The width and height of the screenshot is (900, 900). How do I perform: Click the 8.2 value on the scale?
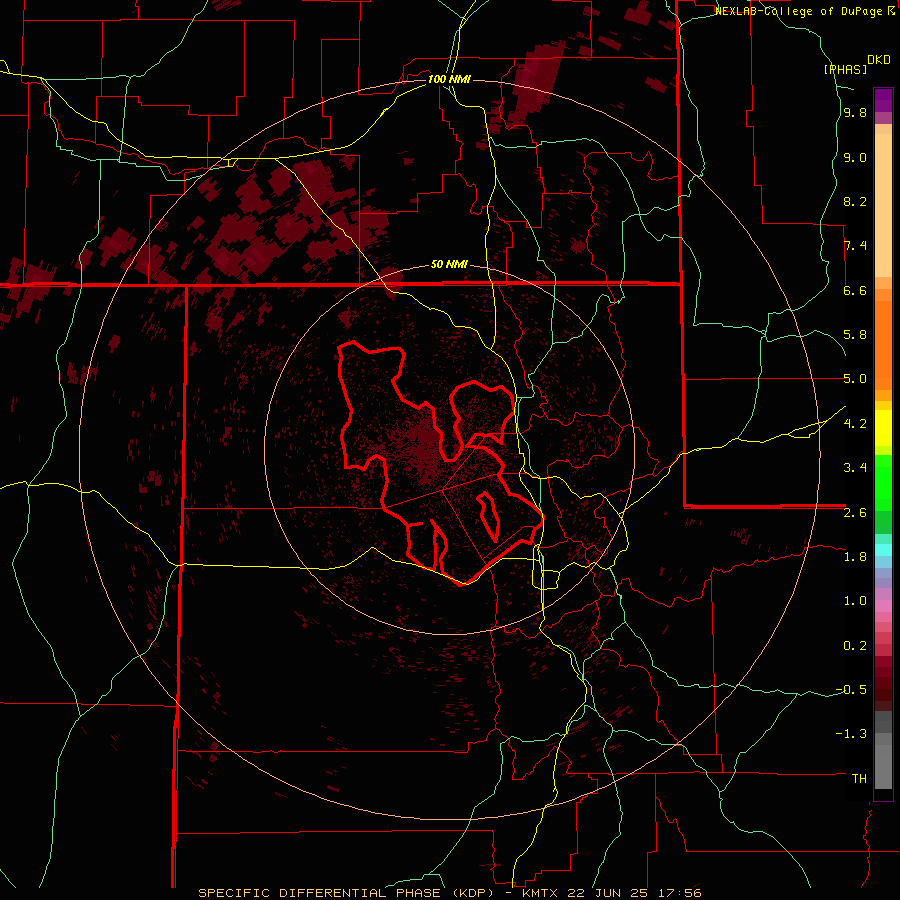click(x=855, y=201)
